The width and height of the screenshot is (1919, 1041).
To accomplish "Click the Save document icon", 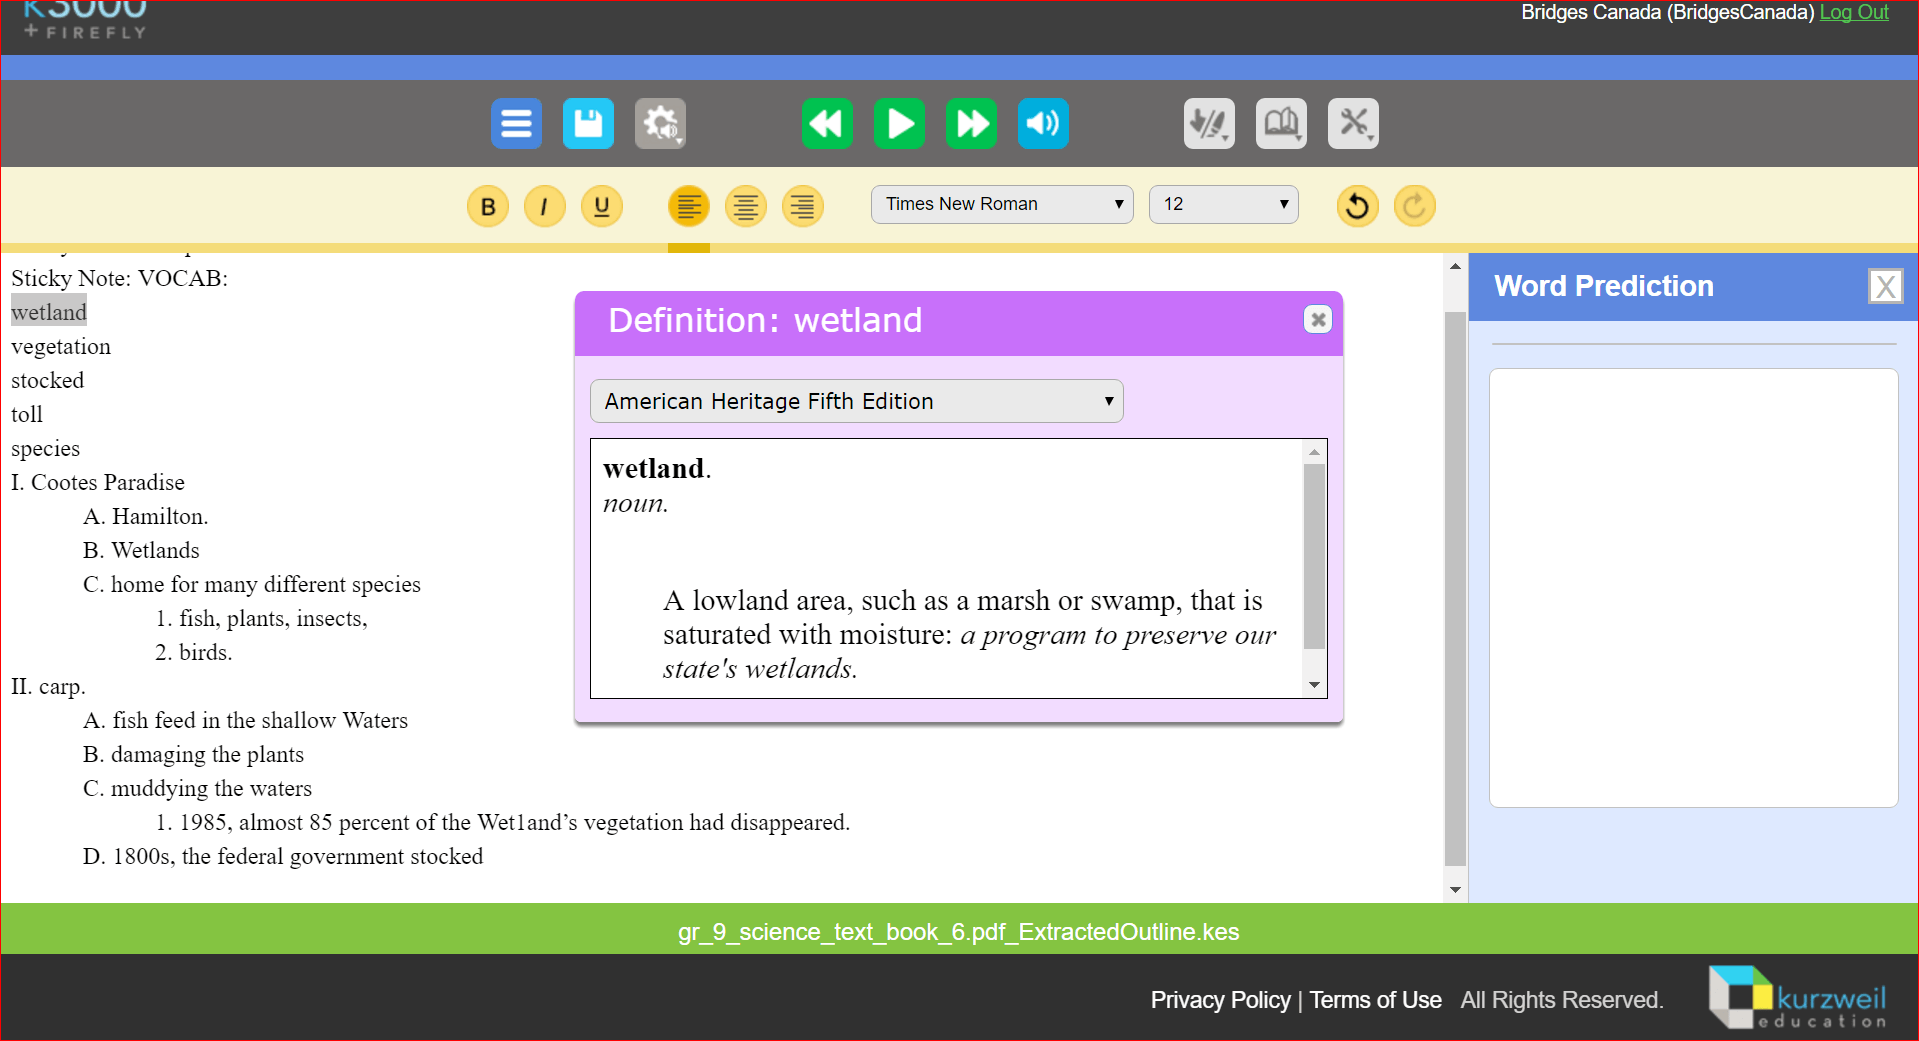I will [588, 124].
